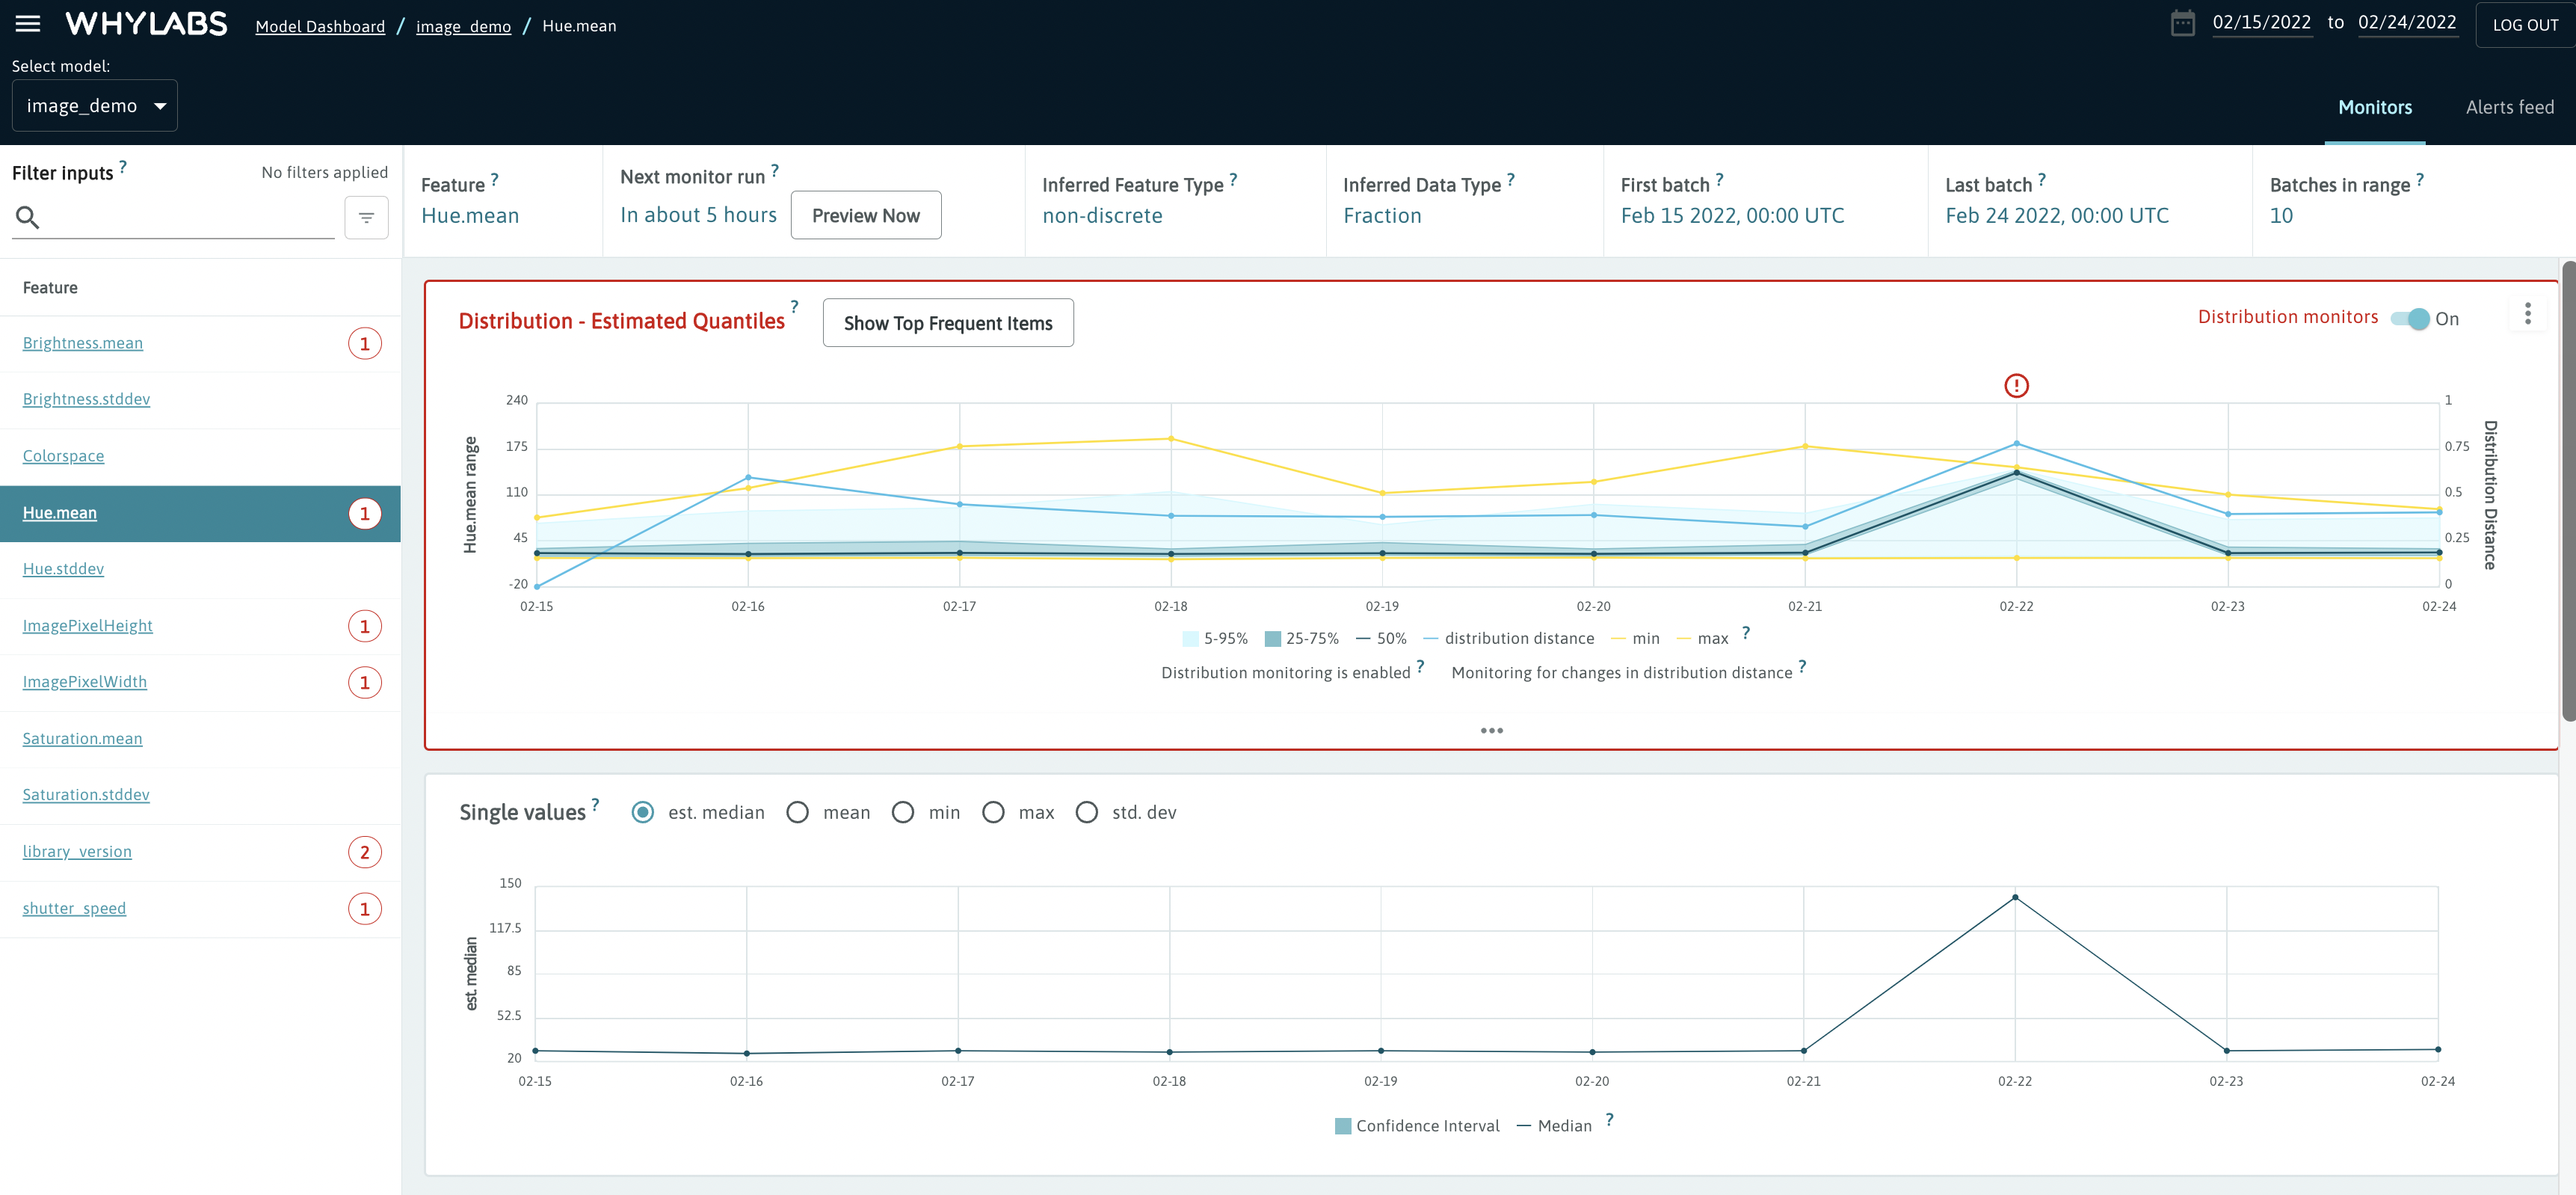Click the calendar date range icon

pyautogui.click(x=2182, y=24)
